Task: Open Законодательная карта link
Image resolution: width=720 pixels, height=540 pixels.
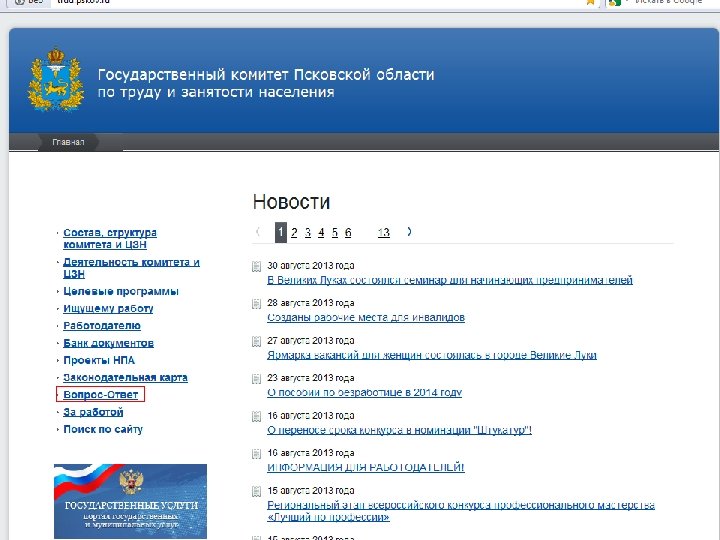Action: click(x=125, y=377)
